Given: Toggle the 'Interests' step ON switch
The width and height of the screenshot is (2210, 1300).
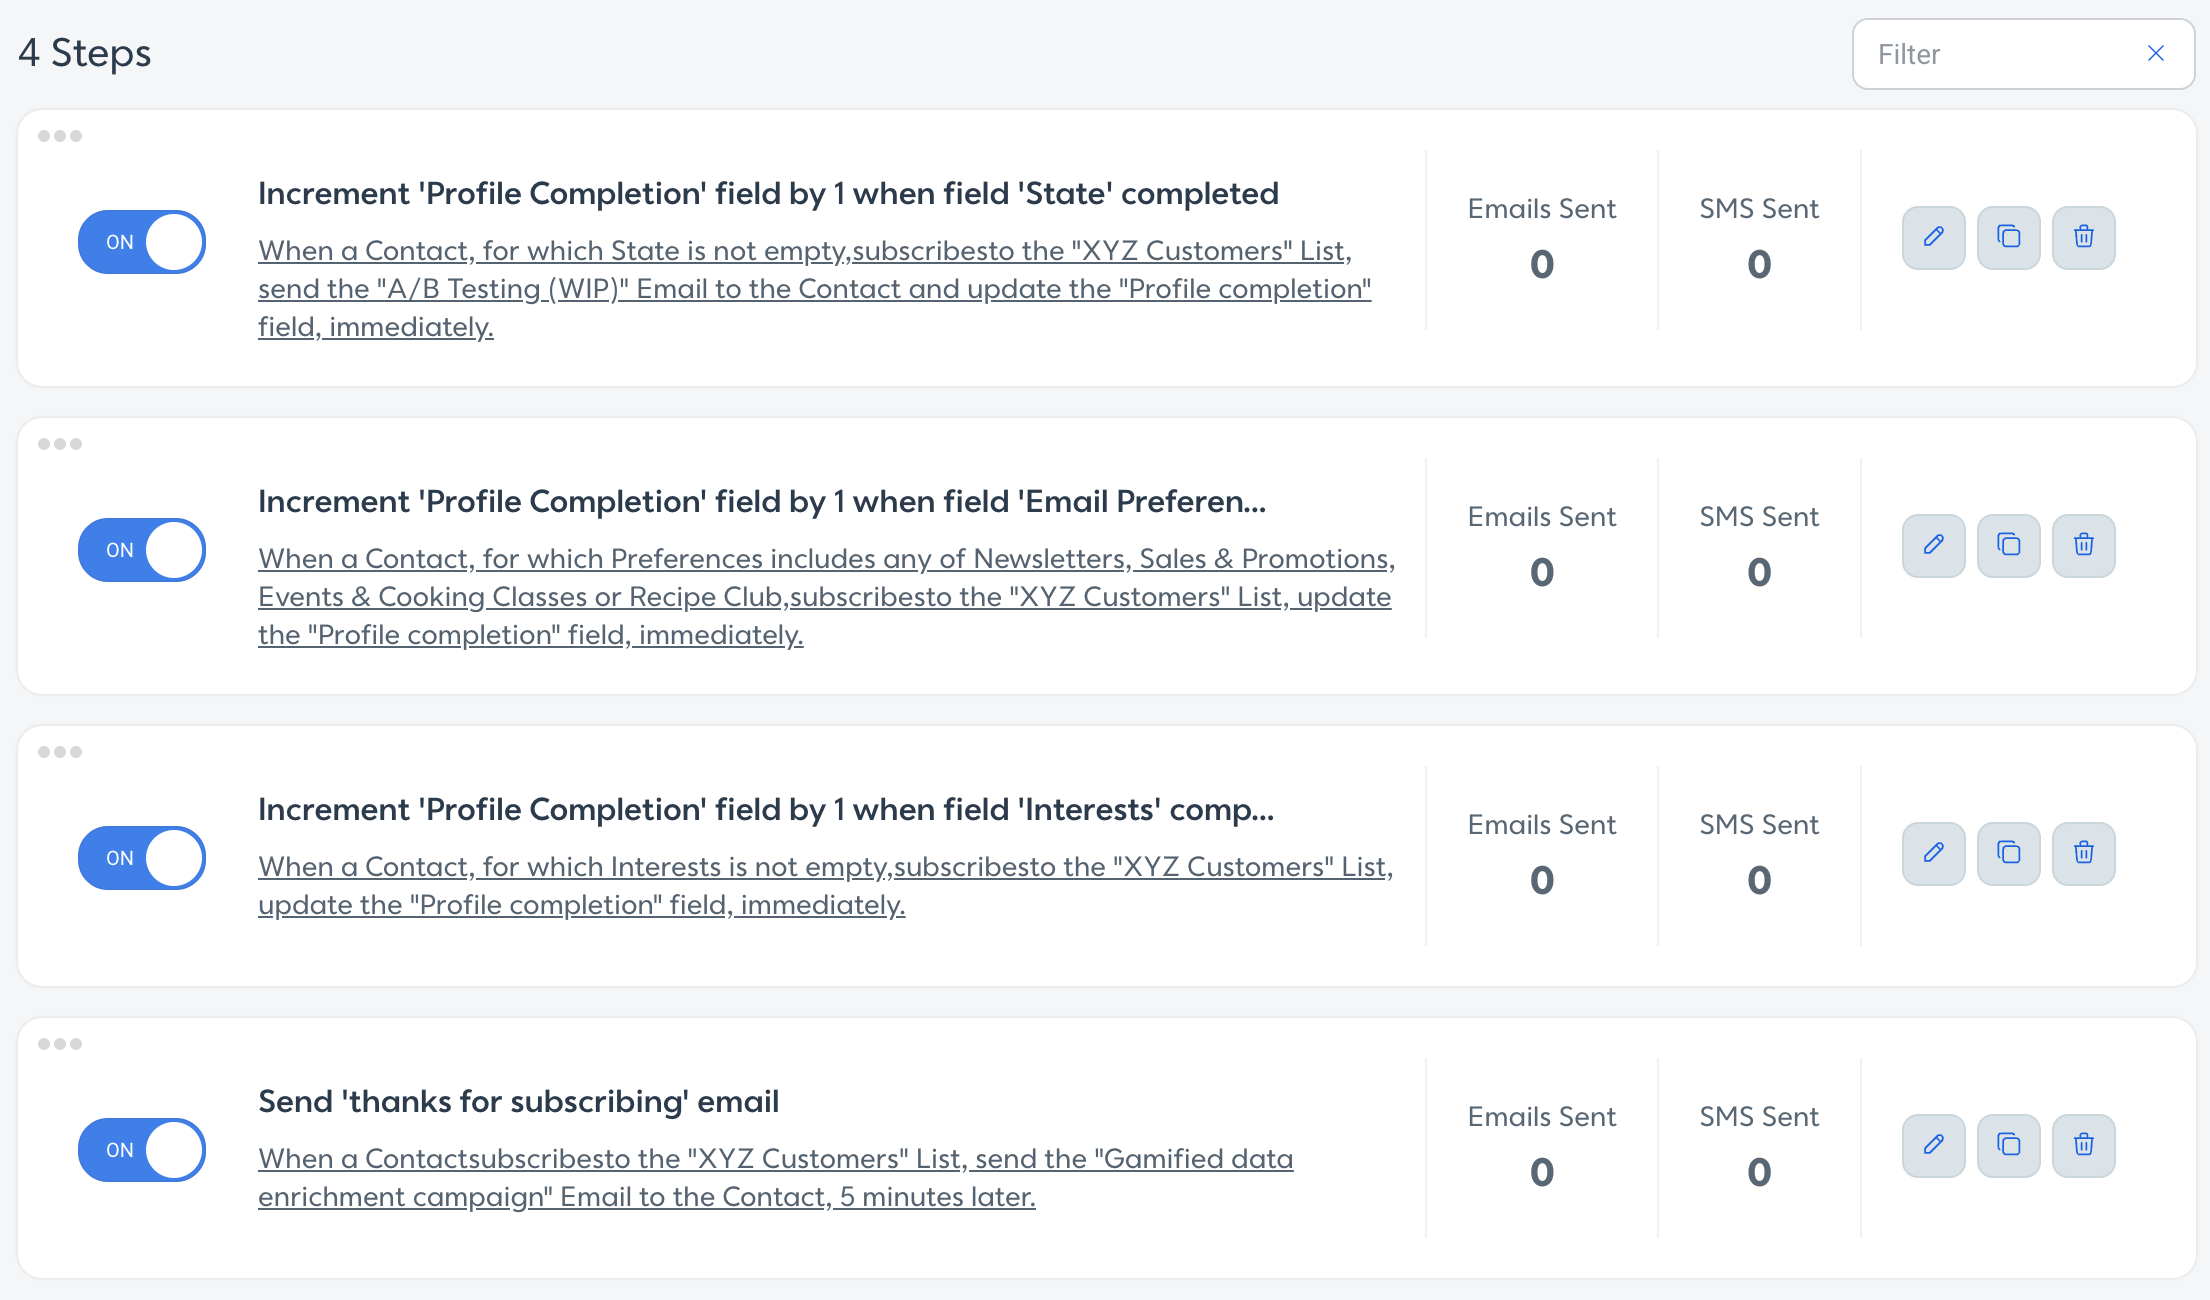Looking at the screenshot, I should pos(142,858).
